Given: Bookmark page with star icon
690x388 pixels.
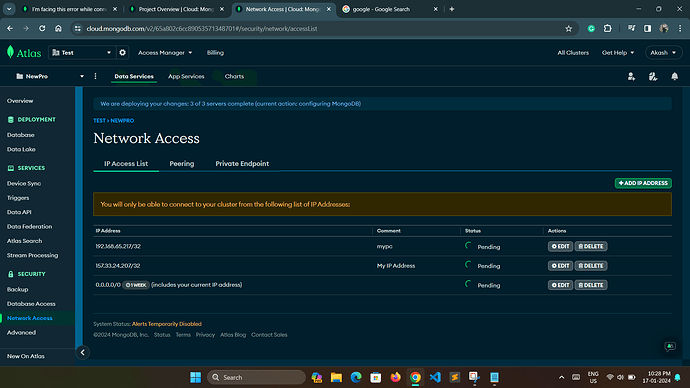Looking at the screenshot, I should [568, 29].
